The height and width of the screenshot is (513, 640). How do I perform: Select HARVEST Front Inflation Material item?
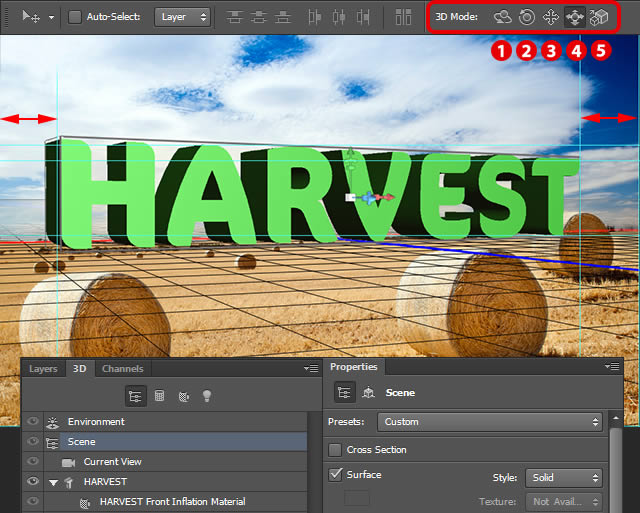176,502
